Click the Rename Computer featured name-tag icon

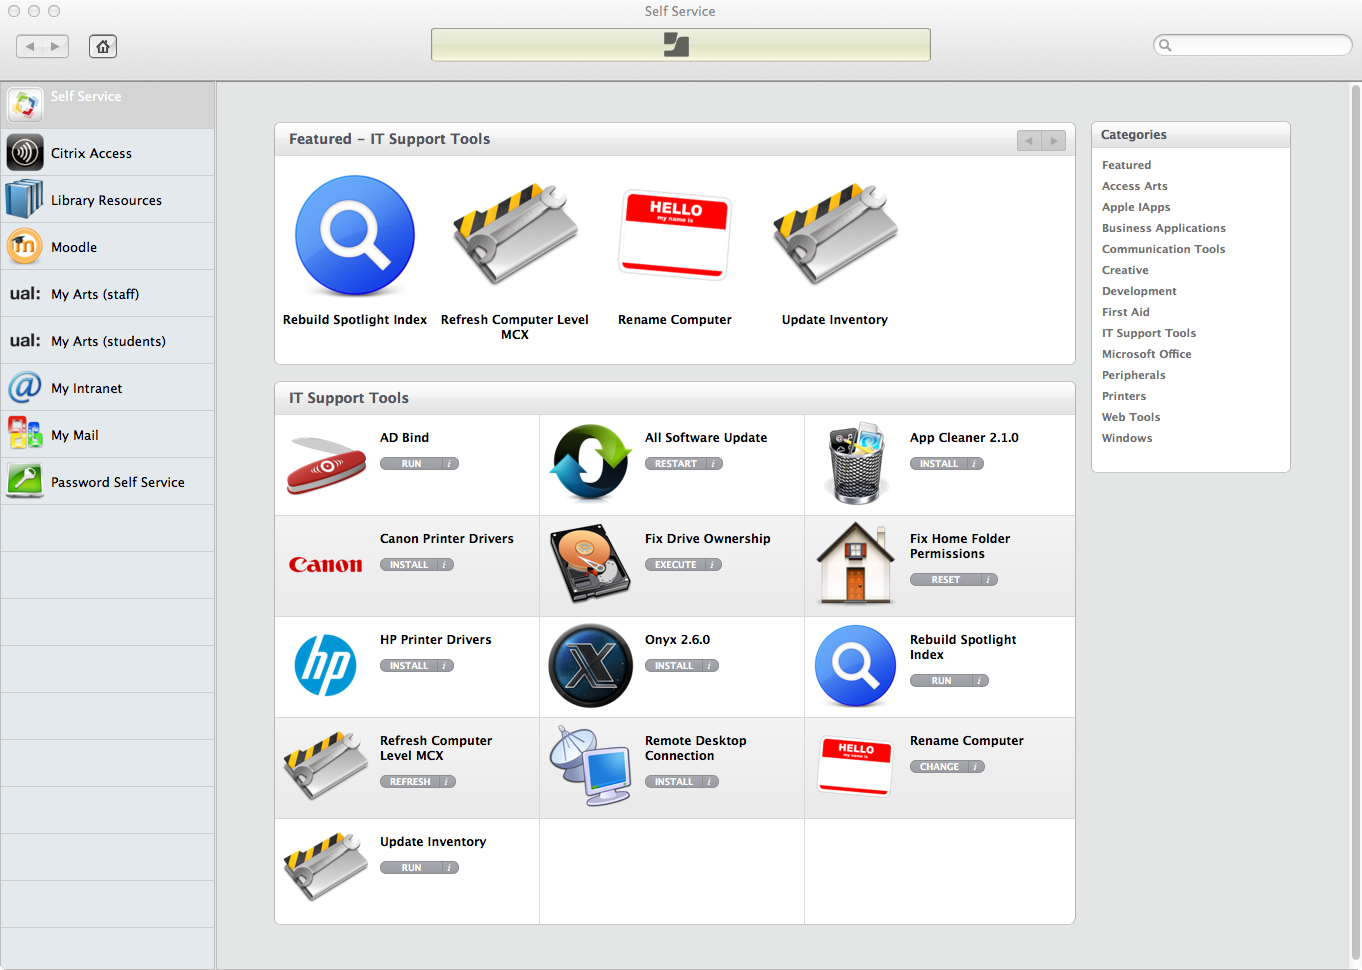[675, 234]
